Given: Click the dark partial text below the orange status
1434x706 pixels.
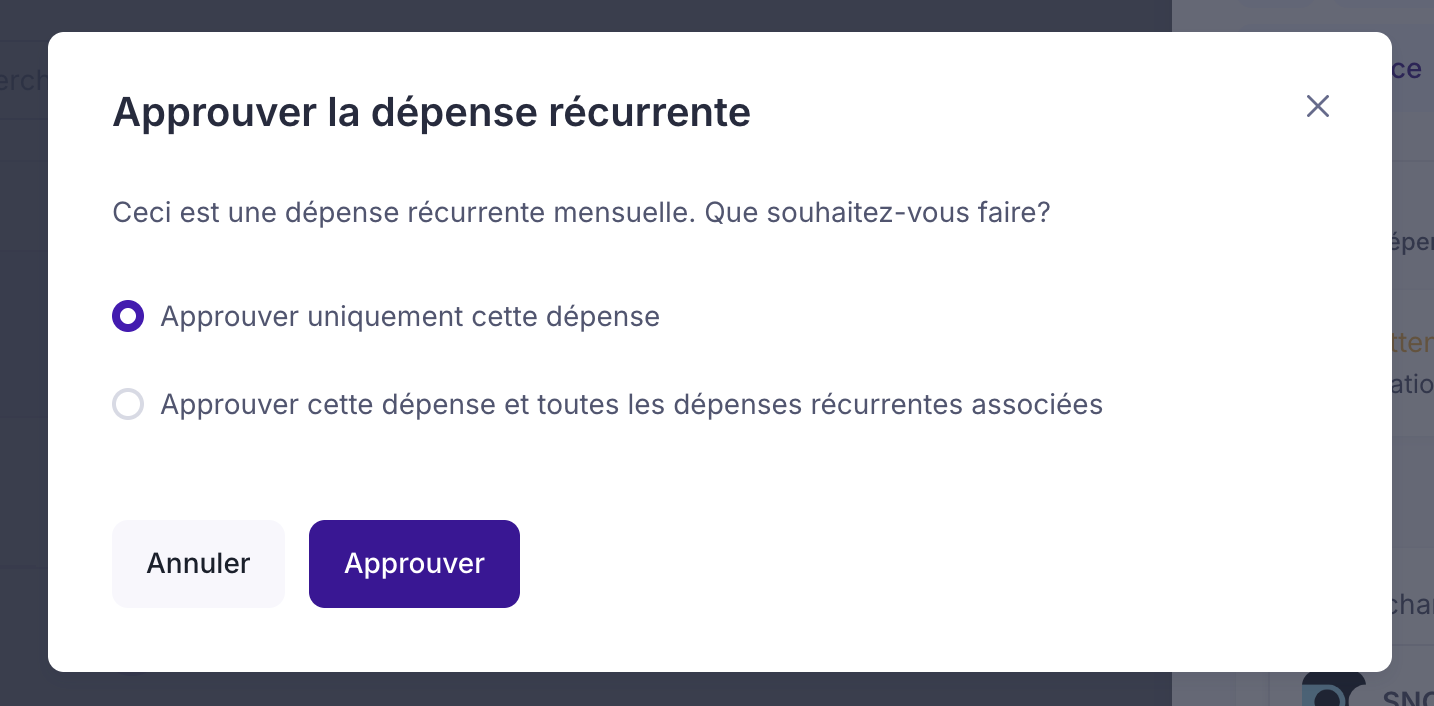Looking at the screenshot, I should click(1412, 385).
